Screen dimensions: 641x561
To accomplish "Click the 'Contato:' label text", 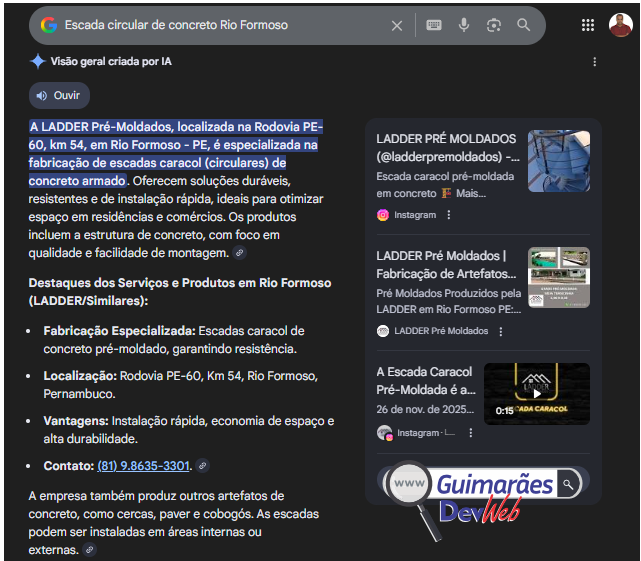I will (x=68, y=466).
